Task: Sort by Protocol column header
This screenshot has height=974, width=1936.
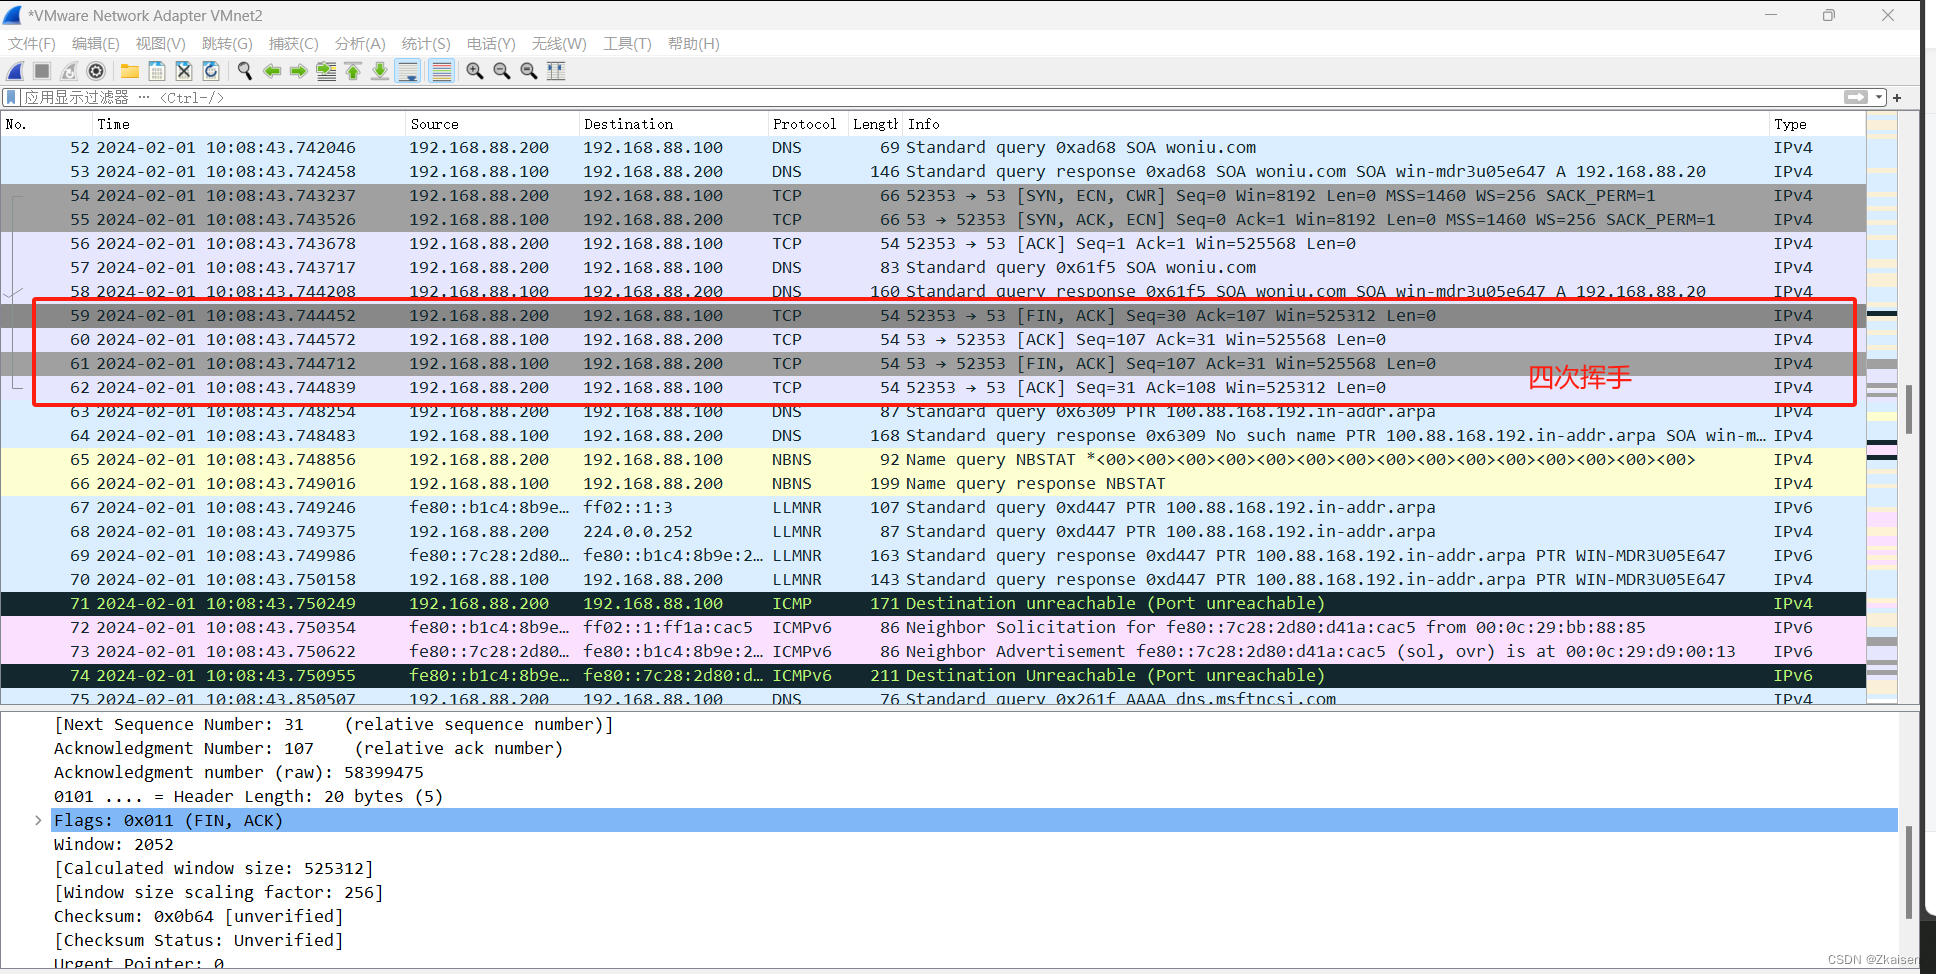Action: coord(807,124)
